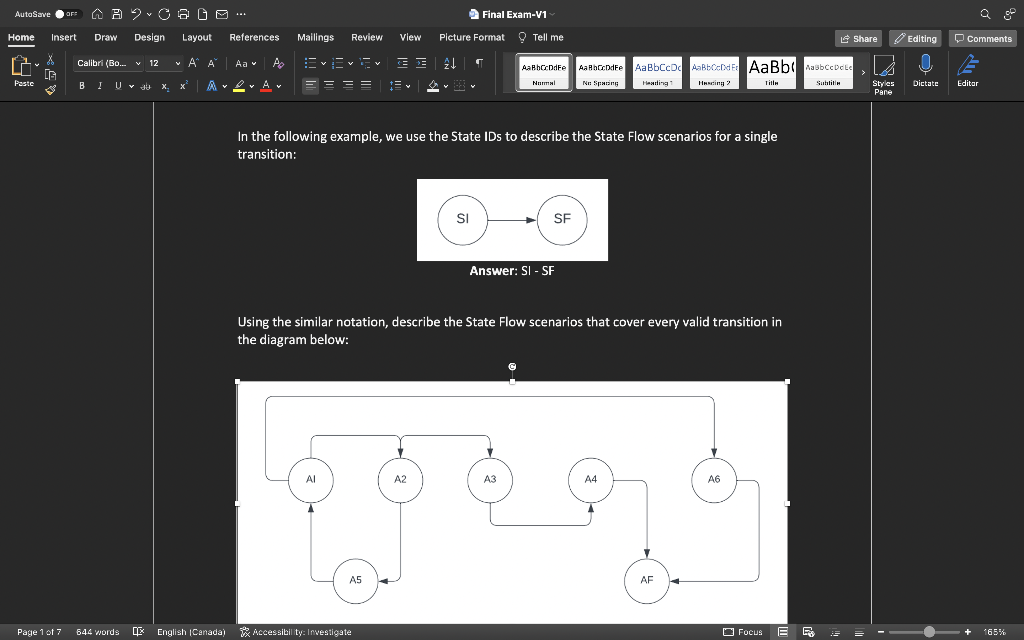Click the Share button
Screen dimensions: 1024x640
tap(857, 37)
